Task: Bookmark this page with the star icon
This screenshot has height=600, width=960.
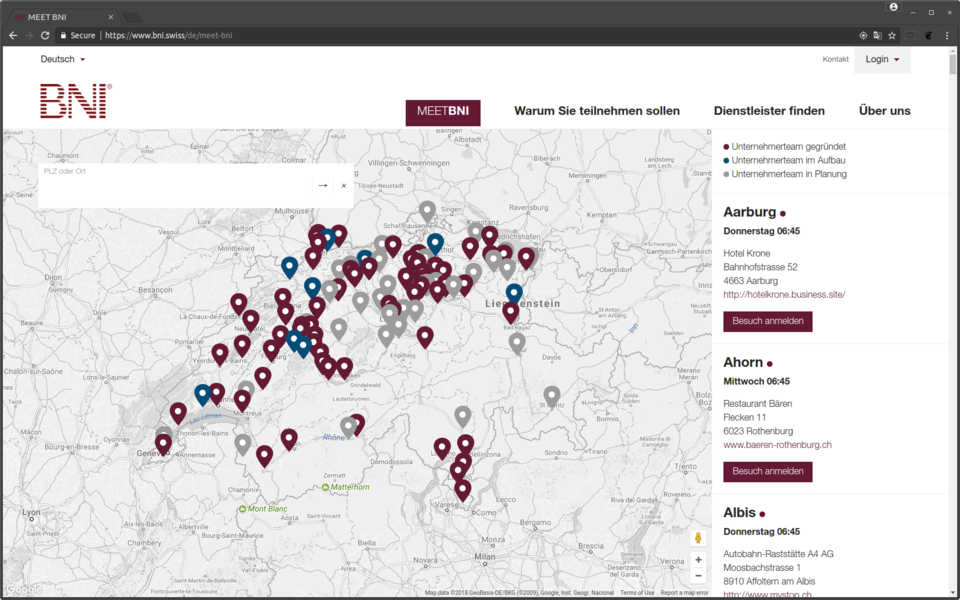Action: 892,36
